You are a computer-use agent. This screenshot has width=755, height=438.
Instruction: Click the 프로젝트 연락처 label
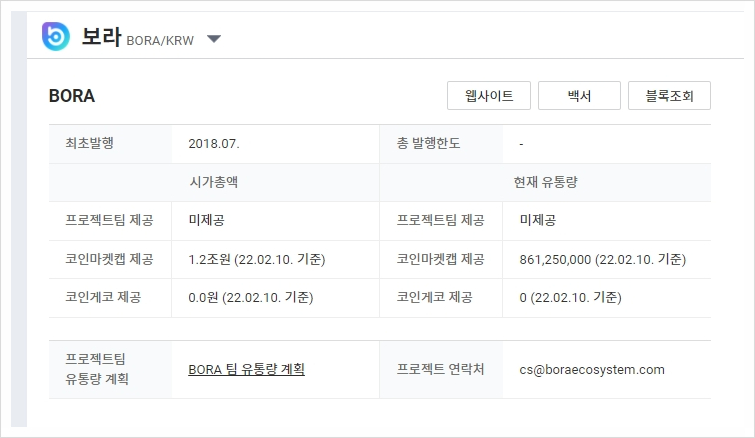[x=440, y=370]
